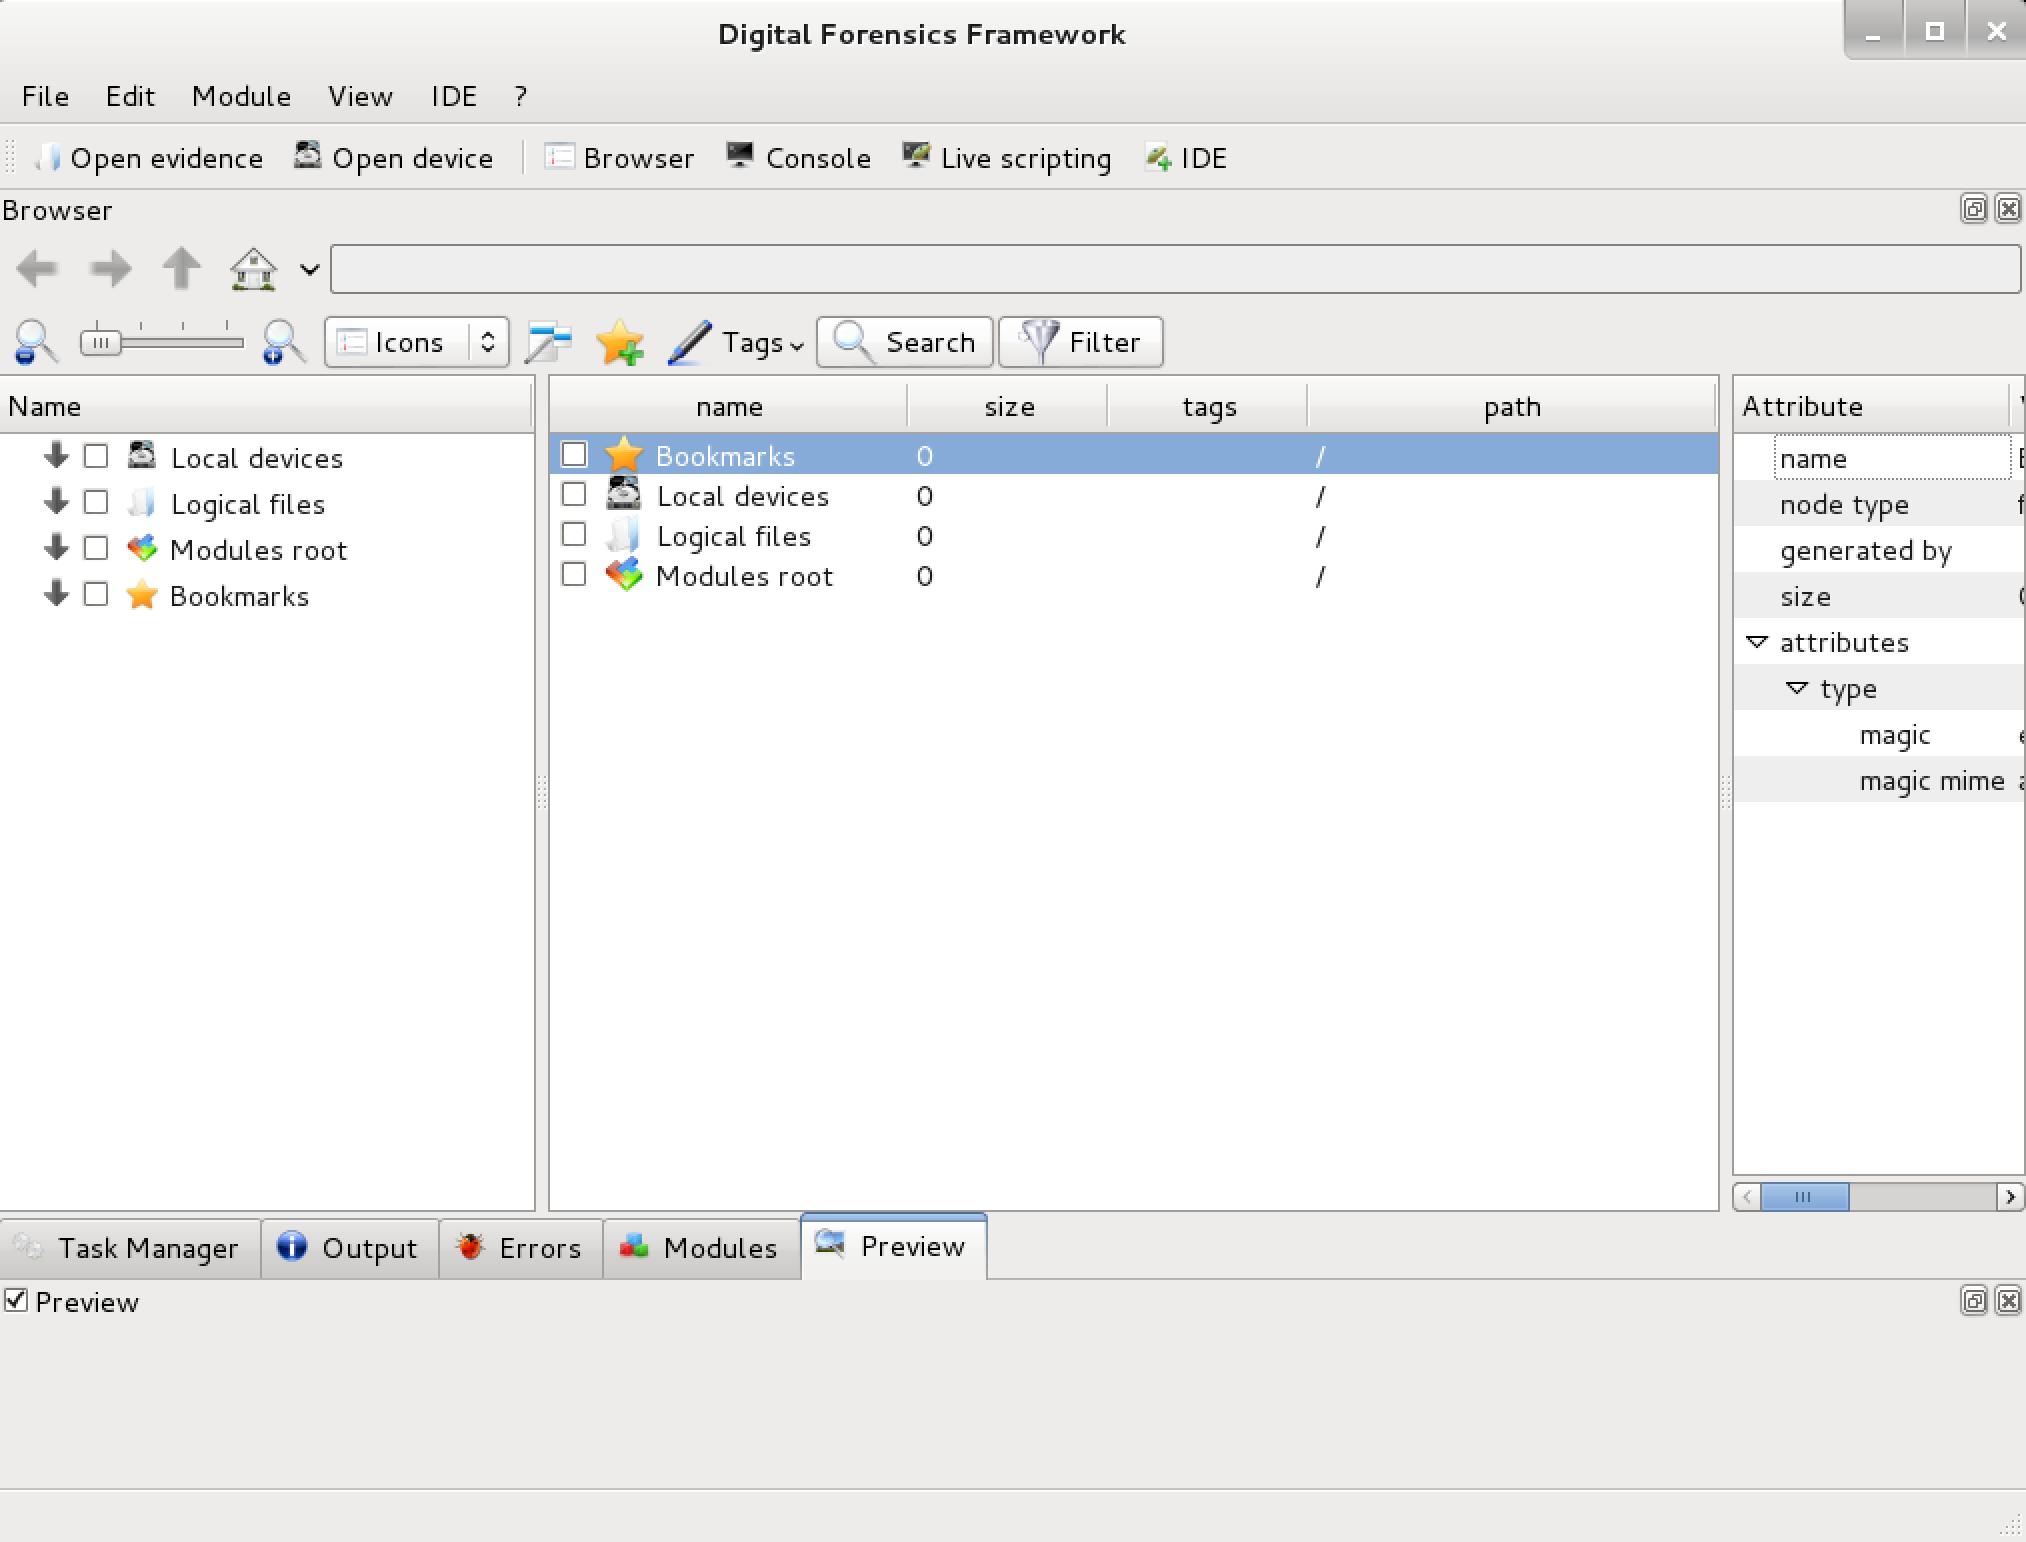Tick Logical files row checkbox in table

pyautogui.click(x=574, y=534)
